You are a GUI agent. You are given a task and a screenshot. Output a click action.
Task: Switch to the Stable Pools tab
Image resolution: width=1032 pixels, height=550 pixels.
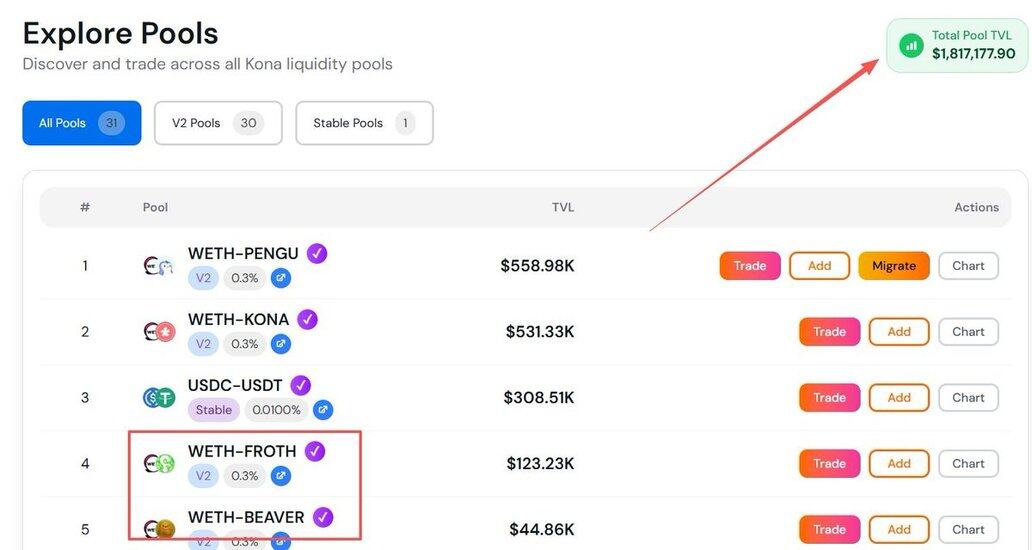pos(364,123)
